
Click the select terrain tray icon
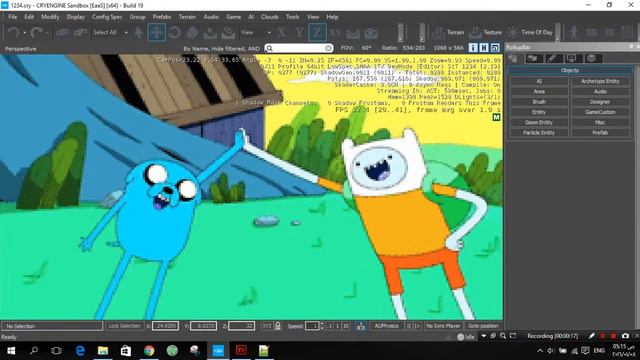[x=210, y=32]
